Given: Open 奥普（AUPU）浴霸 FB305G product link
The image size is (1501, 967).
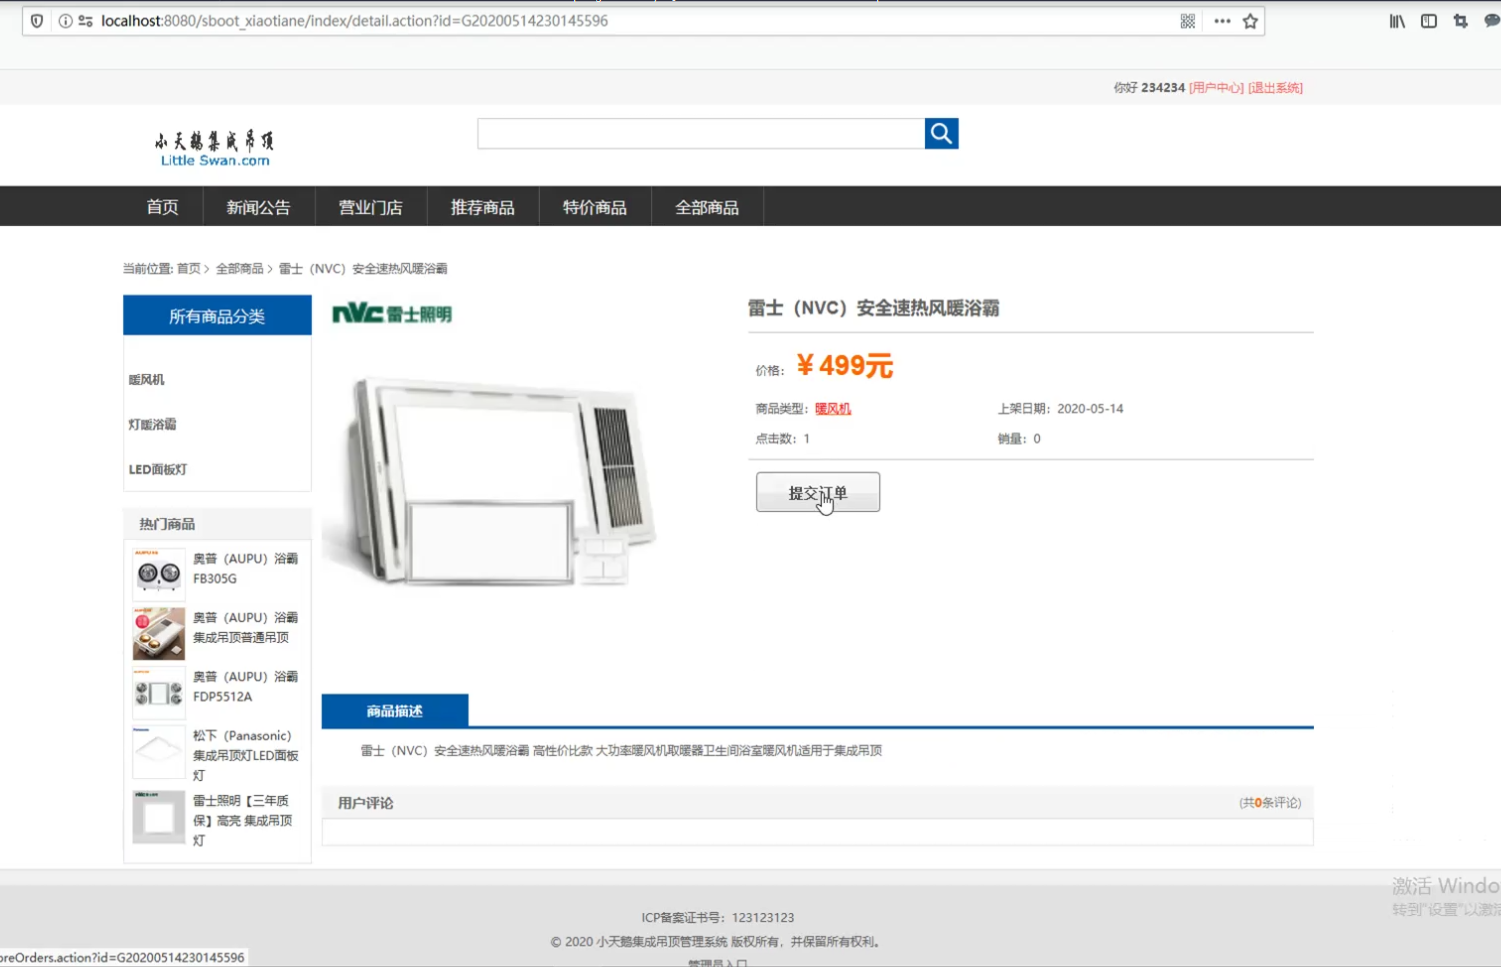Looking at the screenshot, I should tap(245, 569).
